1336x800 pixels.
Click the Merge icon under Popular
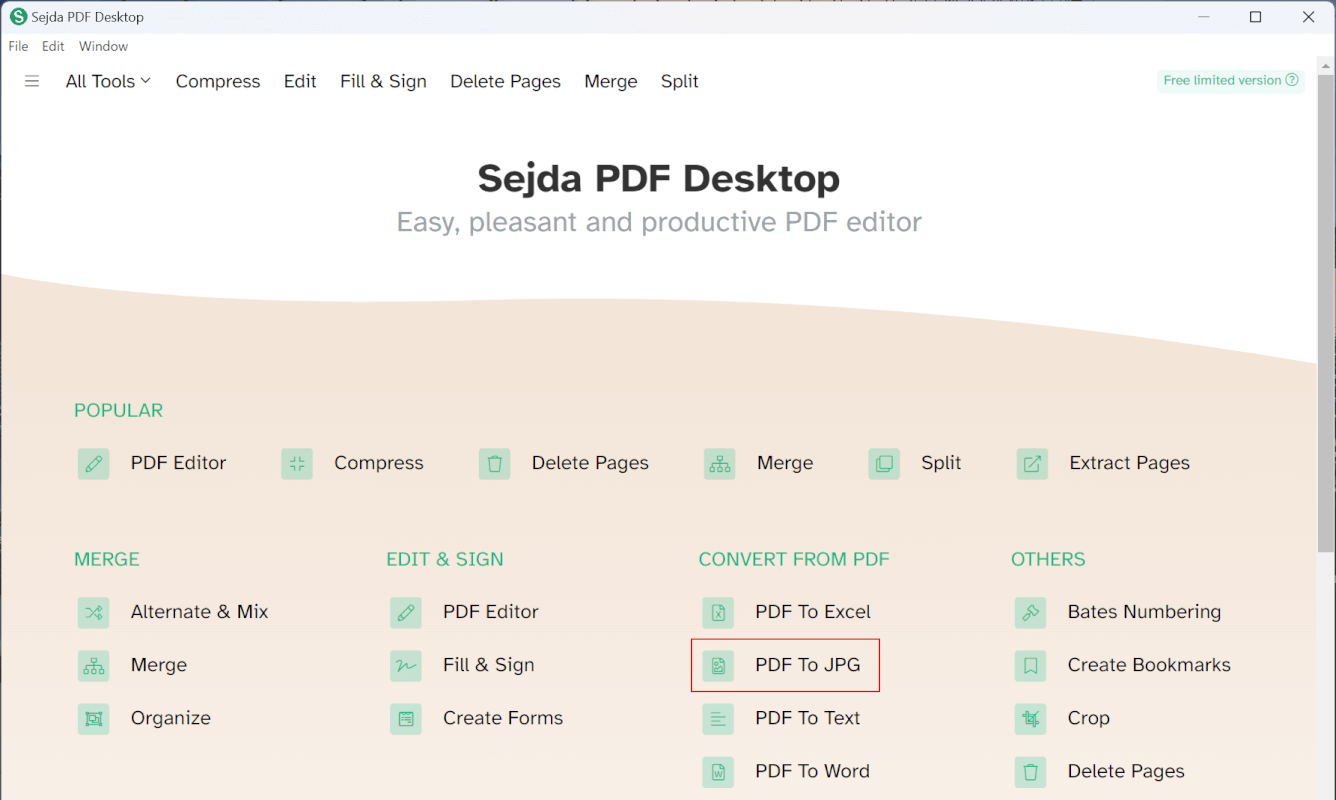click(x=720, y=464)
